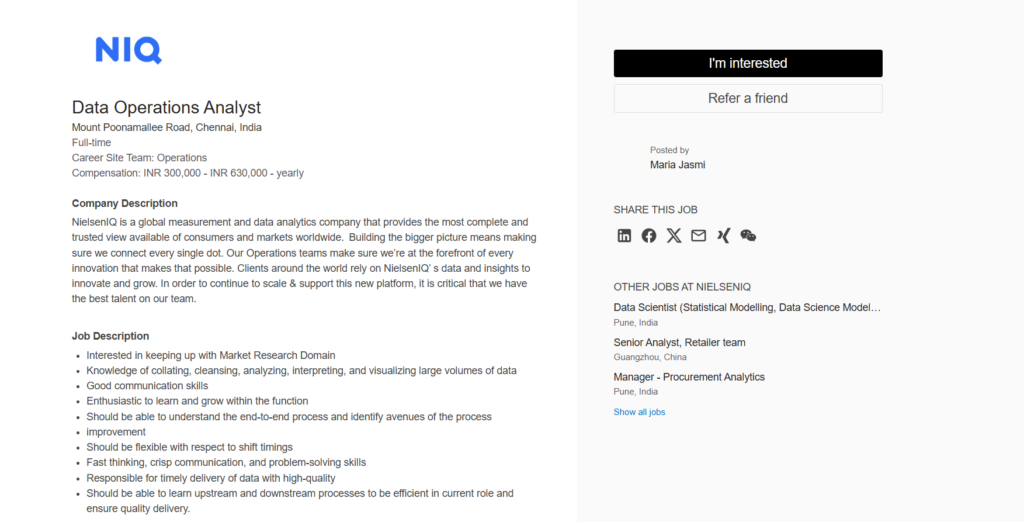
Task: Click the "Data Operations Analyst" job title
Action: pyautogui.click(x=166, y=107)
